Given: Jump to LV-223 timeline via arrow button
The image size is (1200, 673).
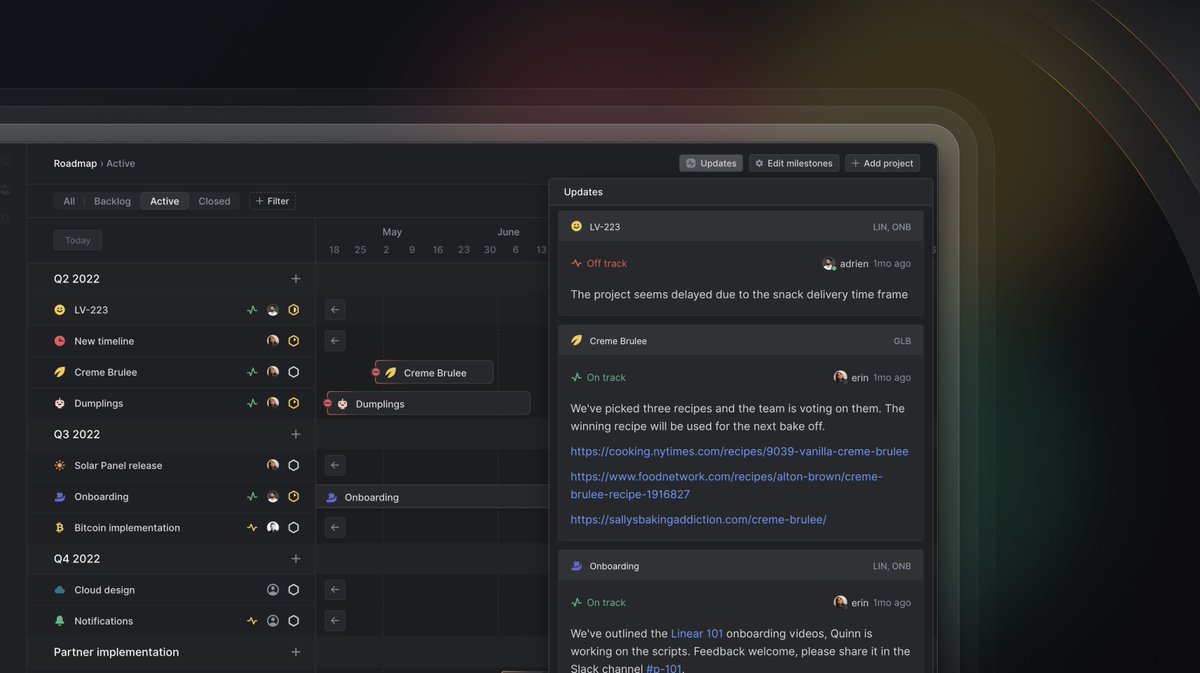Looking at the screenshot, I should 335,310.
